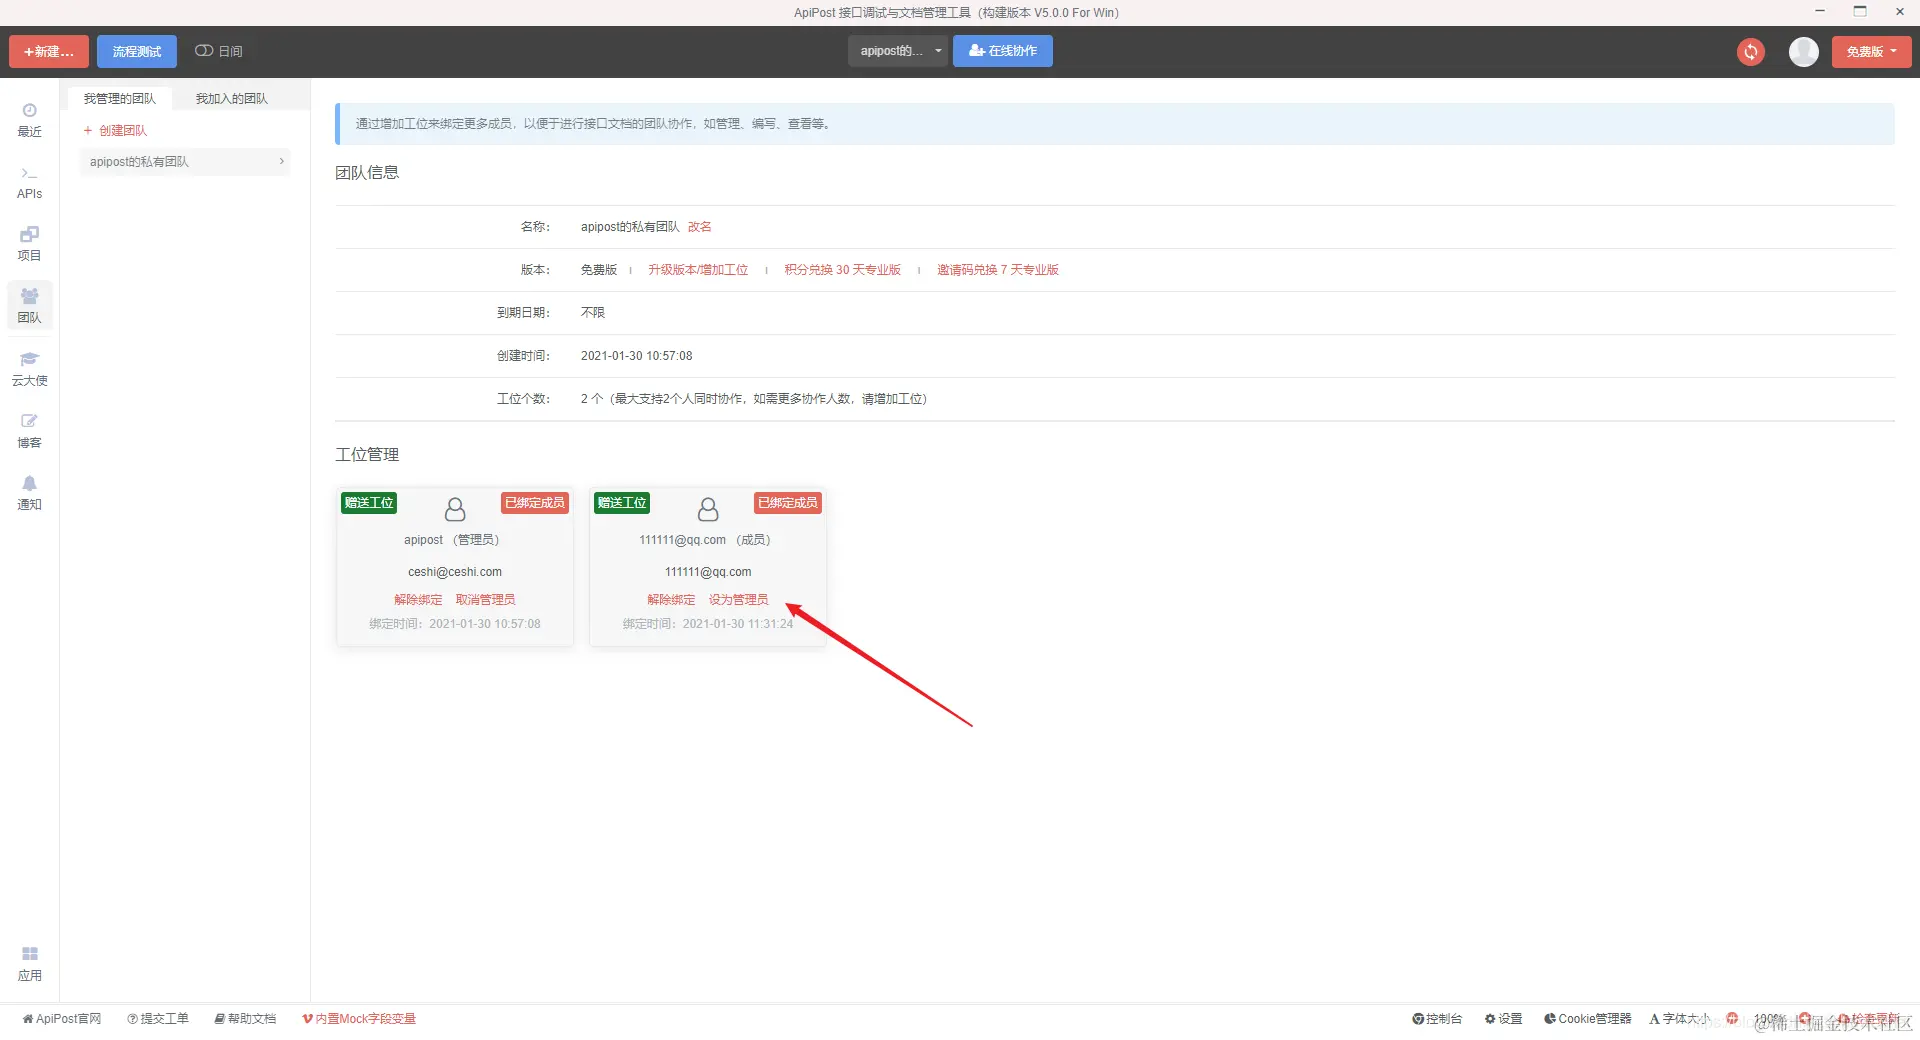Viewport: 1920px width, 1040px height.
Task: Open the 项目 projects sidebar section
Action: tap(29, 244)
